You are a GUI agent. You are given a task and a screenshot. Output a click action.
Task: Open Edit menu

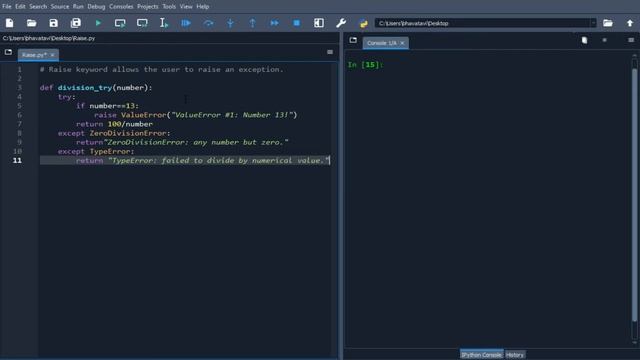point(20,7)
